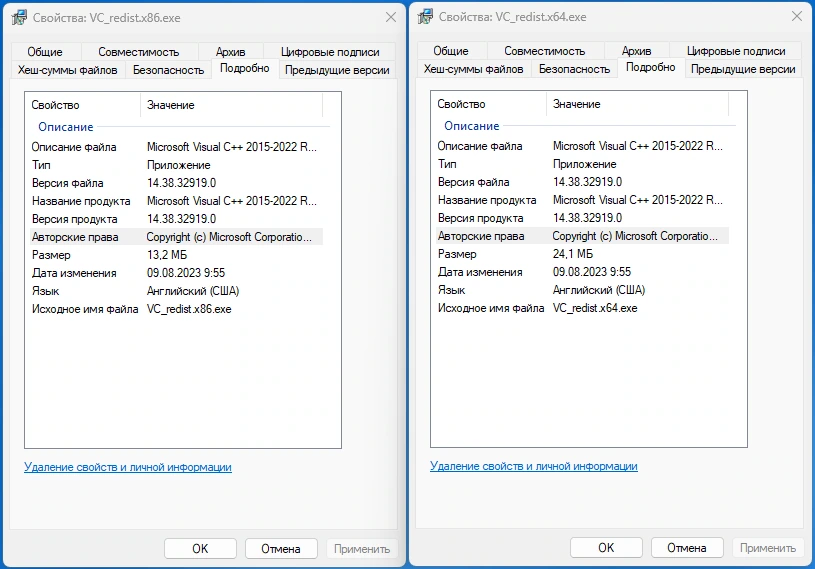Open Цифровые подписи tab in x86 window
The width and height of the screenshot is (815, 569).
tap(330, 52)
